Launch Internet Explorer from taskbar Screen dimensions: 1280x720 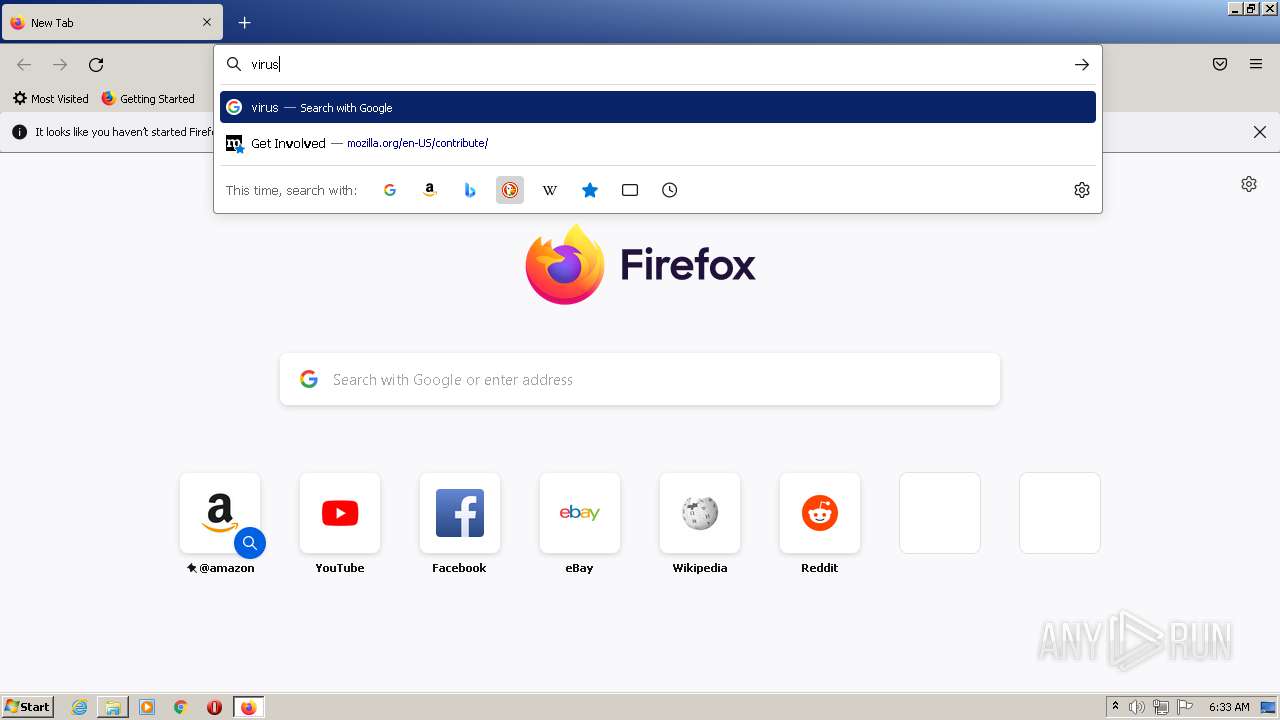click(x=80, y=707)
